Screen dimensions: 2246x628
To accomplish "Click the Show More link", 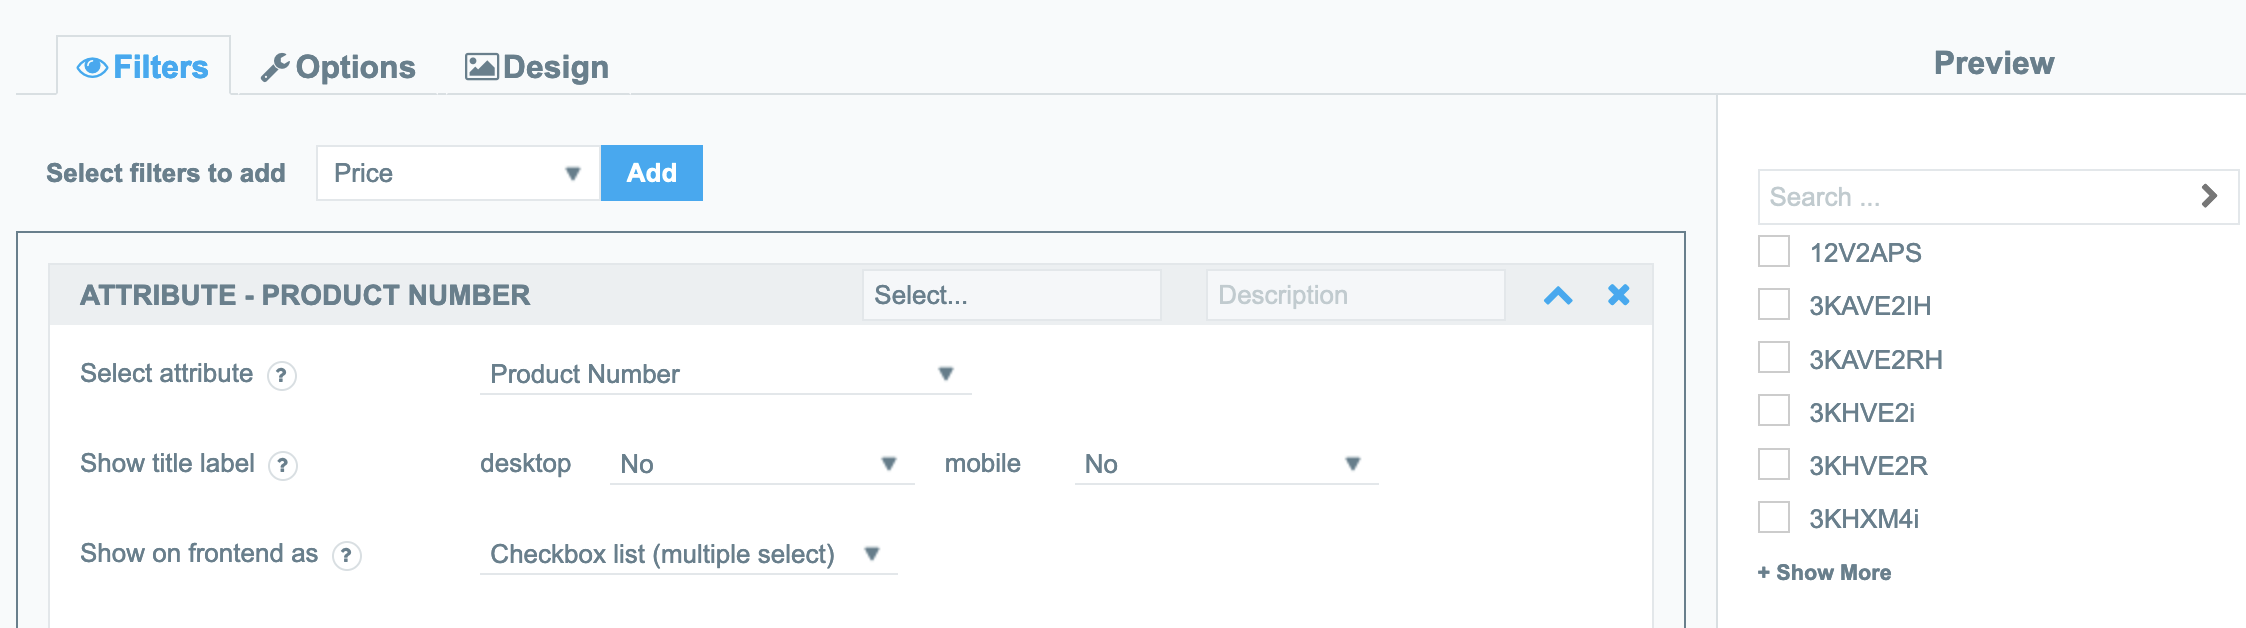I will click(1824, 573).
